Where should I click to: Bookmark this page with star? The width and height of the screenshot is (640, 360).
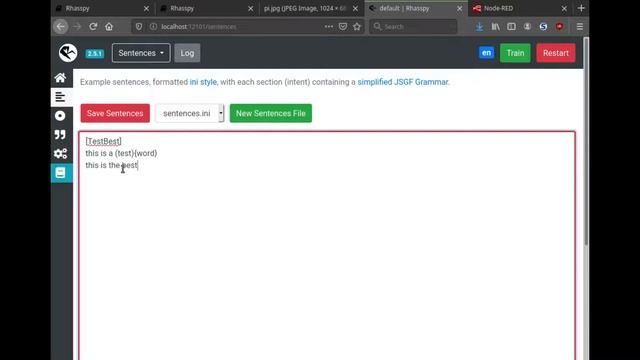point(357,27)
